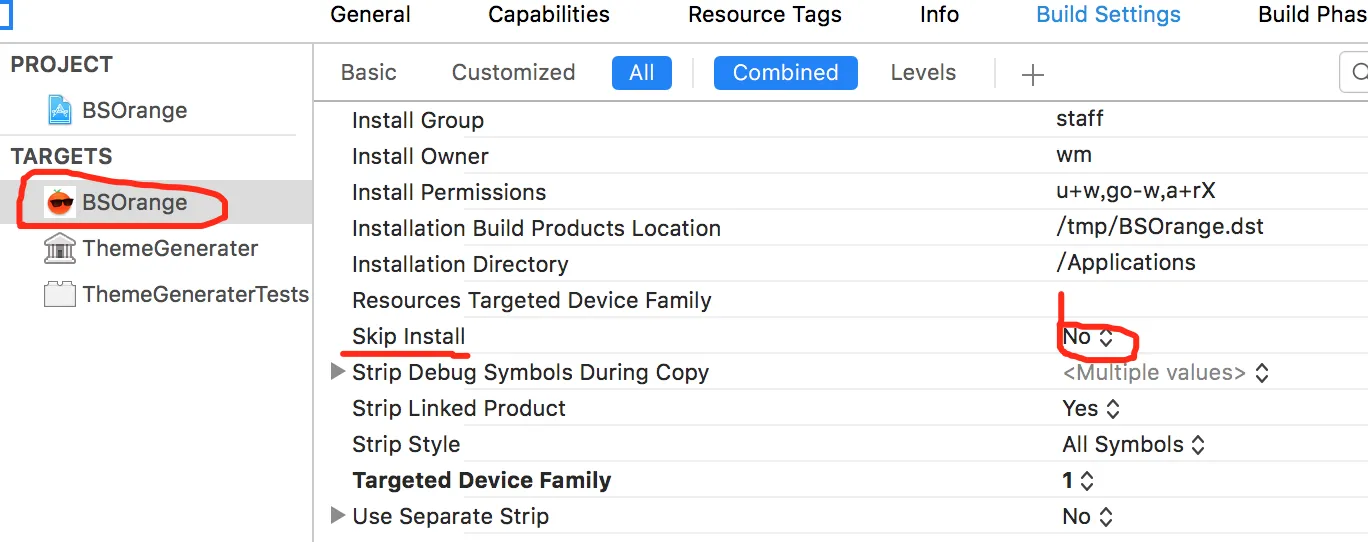The image size is (1368, 542).
Task: Open the Info tab
Action: click(939, 15)
